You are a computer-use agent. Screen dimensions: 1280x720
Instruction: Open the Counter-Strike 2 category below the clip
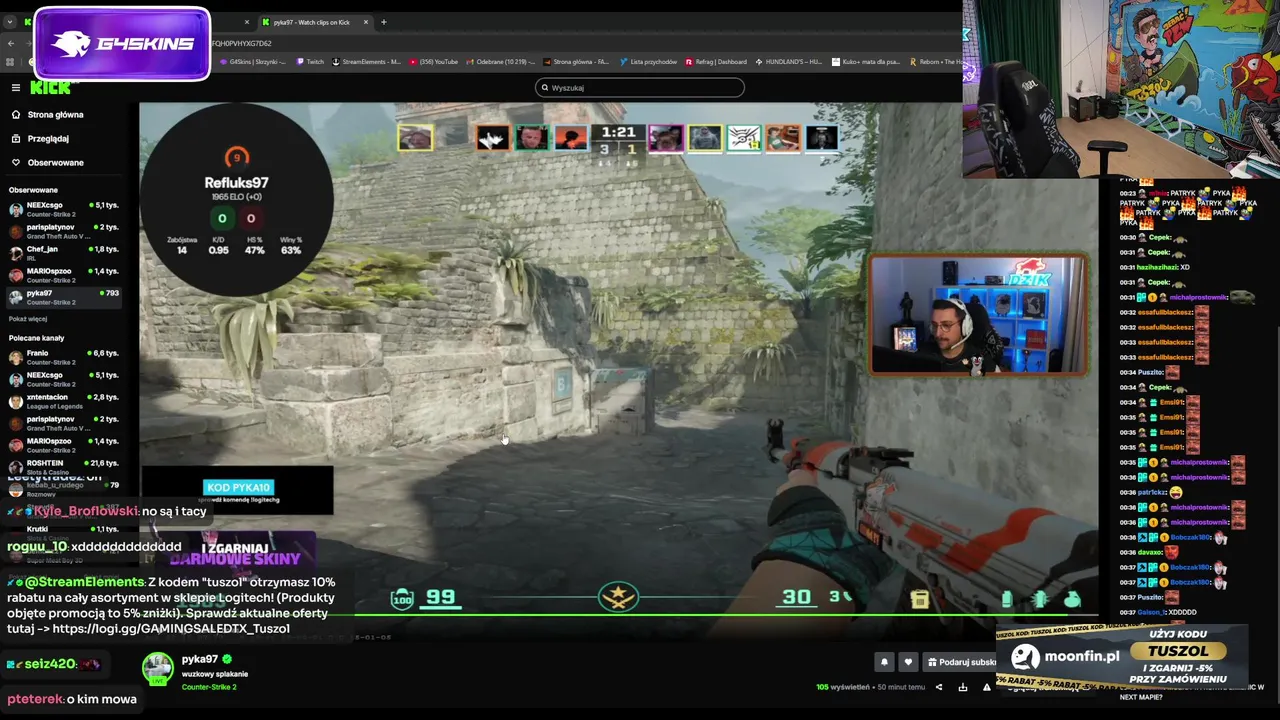coord(209,688)
